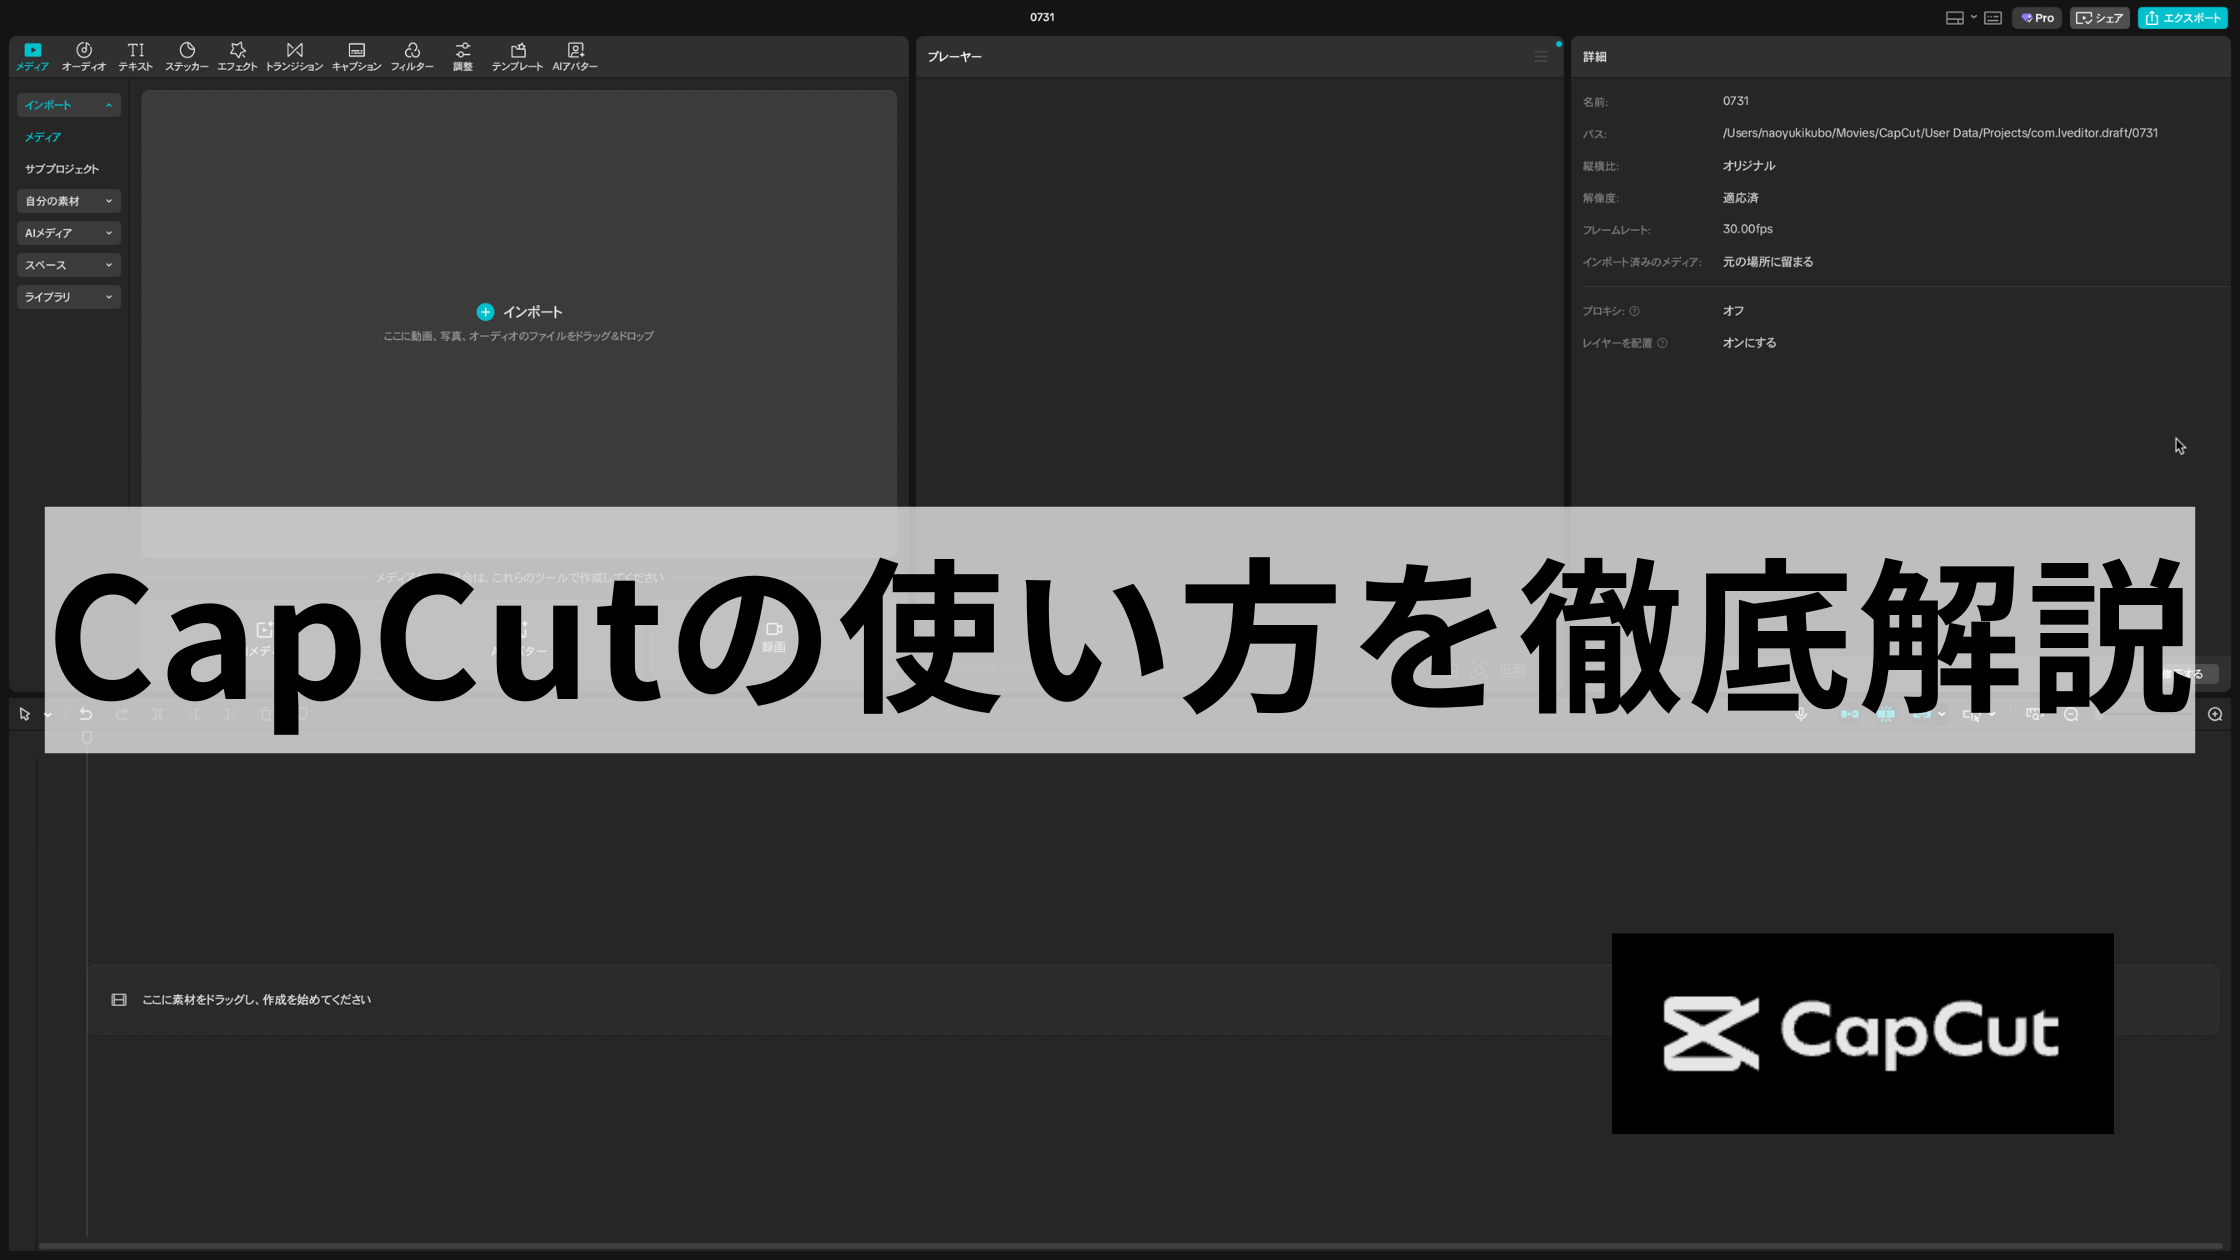Image resolution: width=2240 pixels, height=1260 pixels.
Task: Open the プレーヤー panel hamburger menu
Action: pos(1540,57)
